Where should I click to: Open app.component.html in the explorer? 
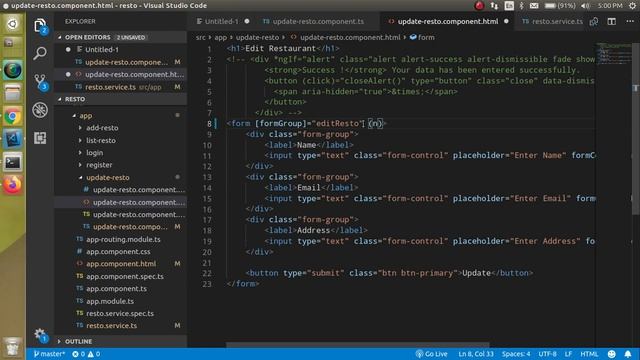pos(121,264)
